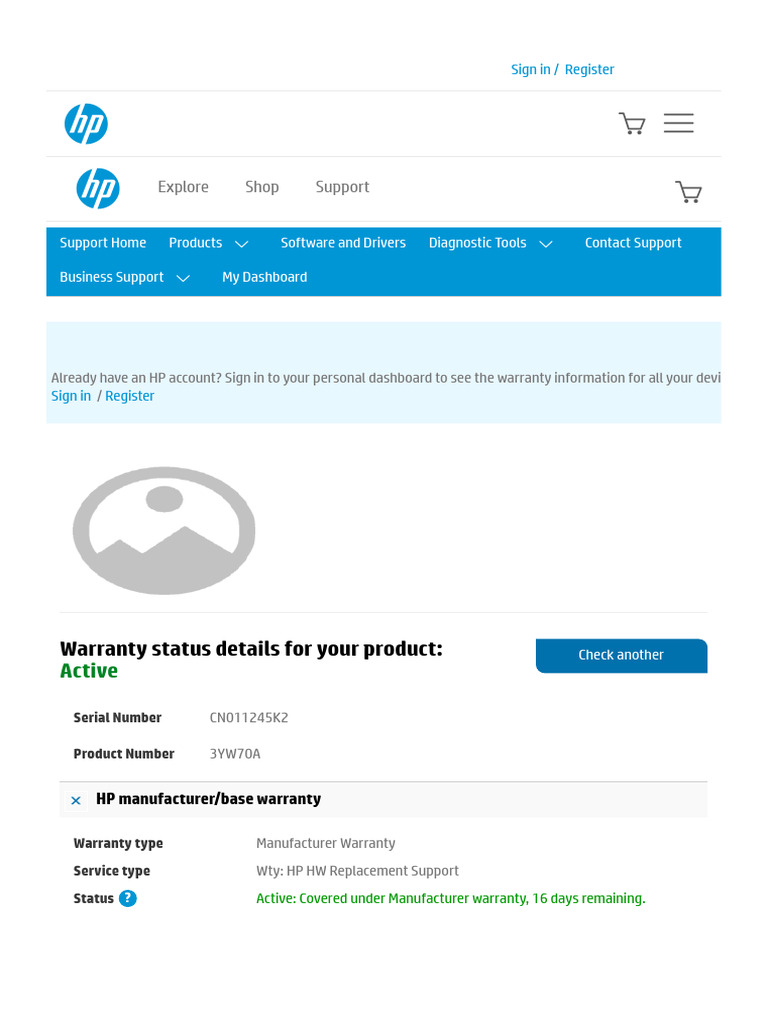Open Contact Support

click(633, 243)
